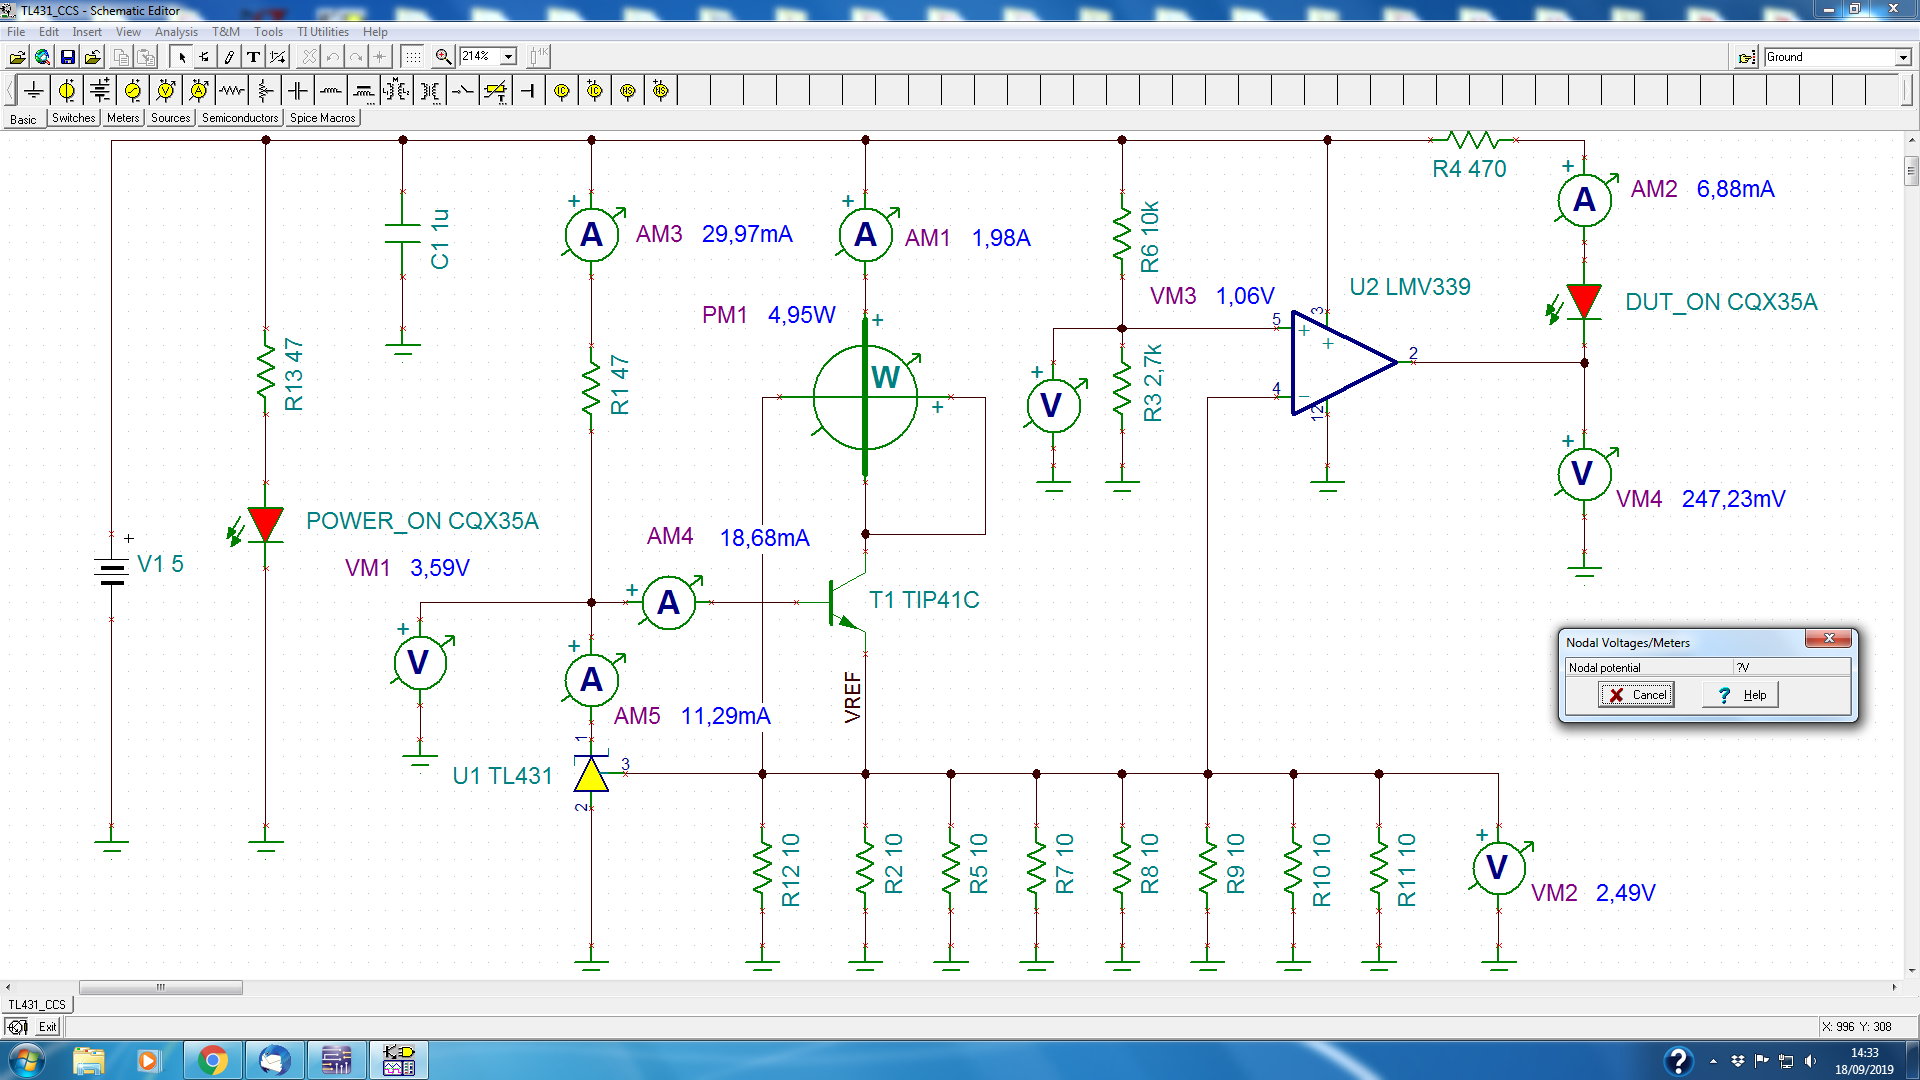This screenshot has width=1920, height=1080.
Task: Open the TI Utilities menu
Action: click(x=323, y=32)
